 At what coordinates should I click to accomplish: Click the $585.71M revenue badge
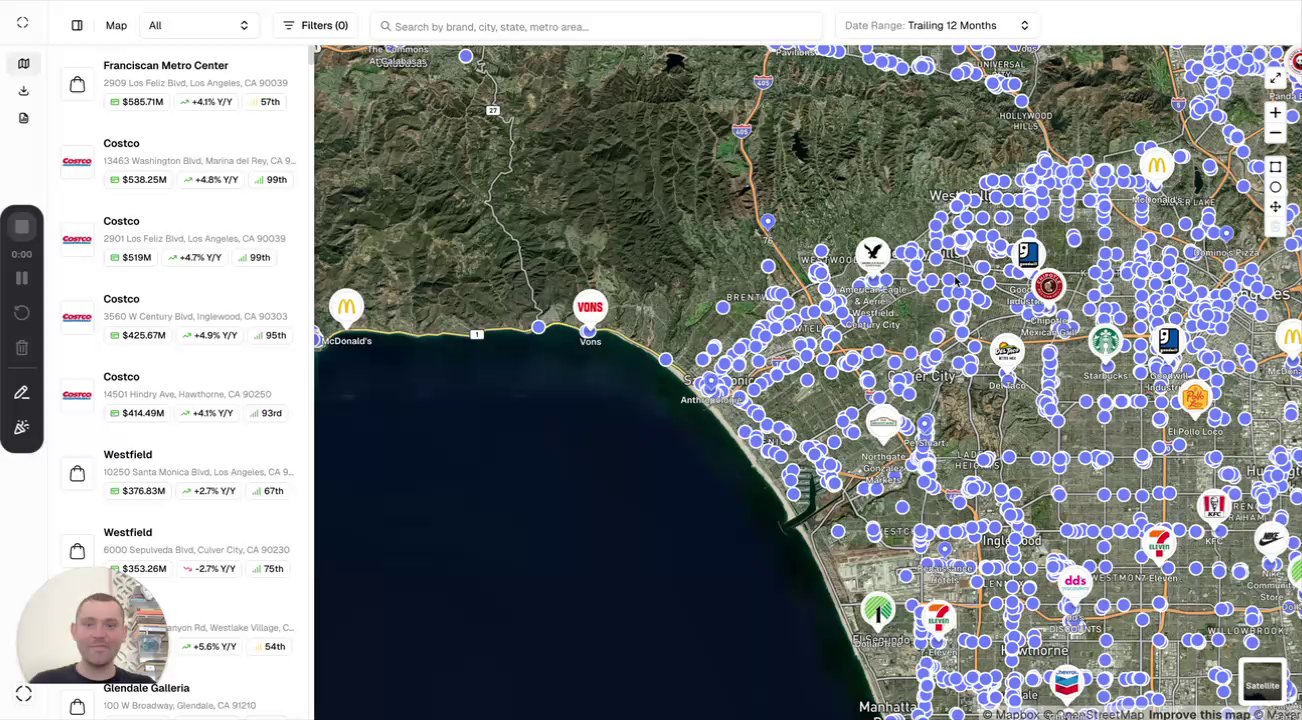click(137, 102)
